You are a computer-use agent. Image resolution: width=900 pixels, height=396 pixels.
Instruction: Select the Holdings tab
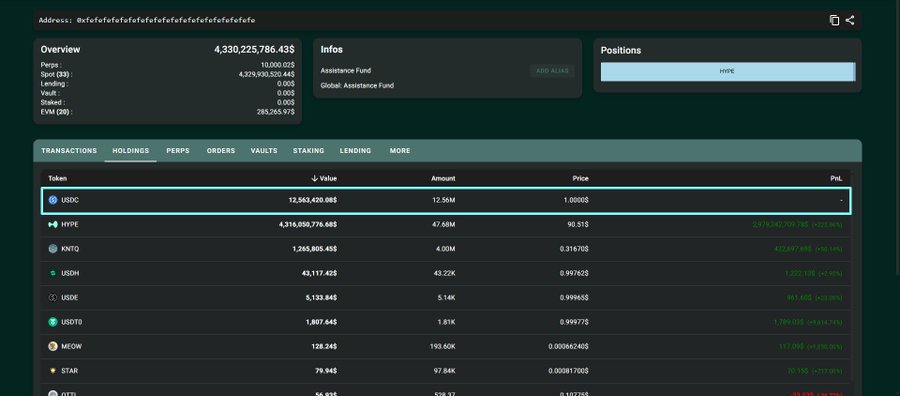pyautogui.click(x=130, y=150)
